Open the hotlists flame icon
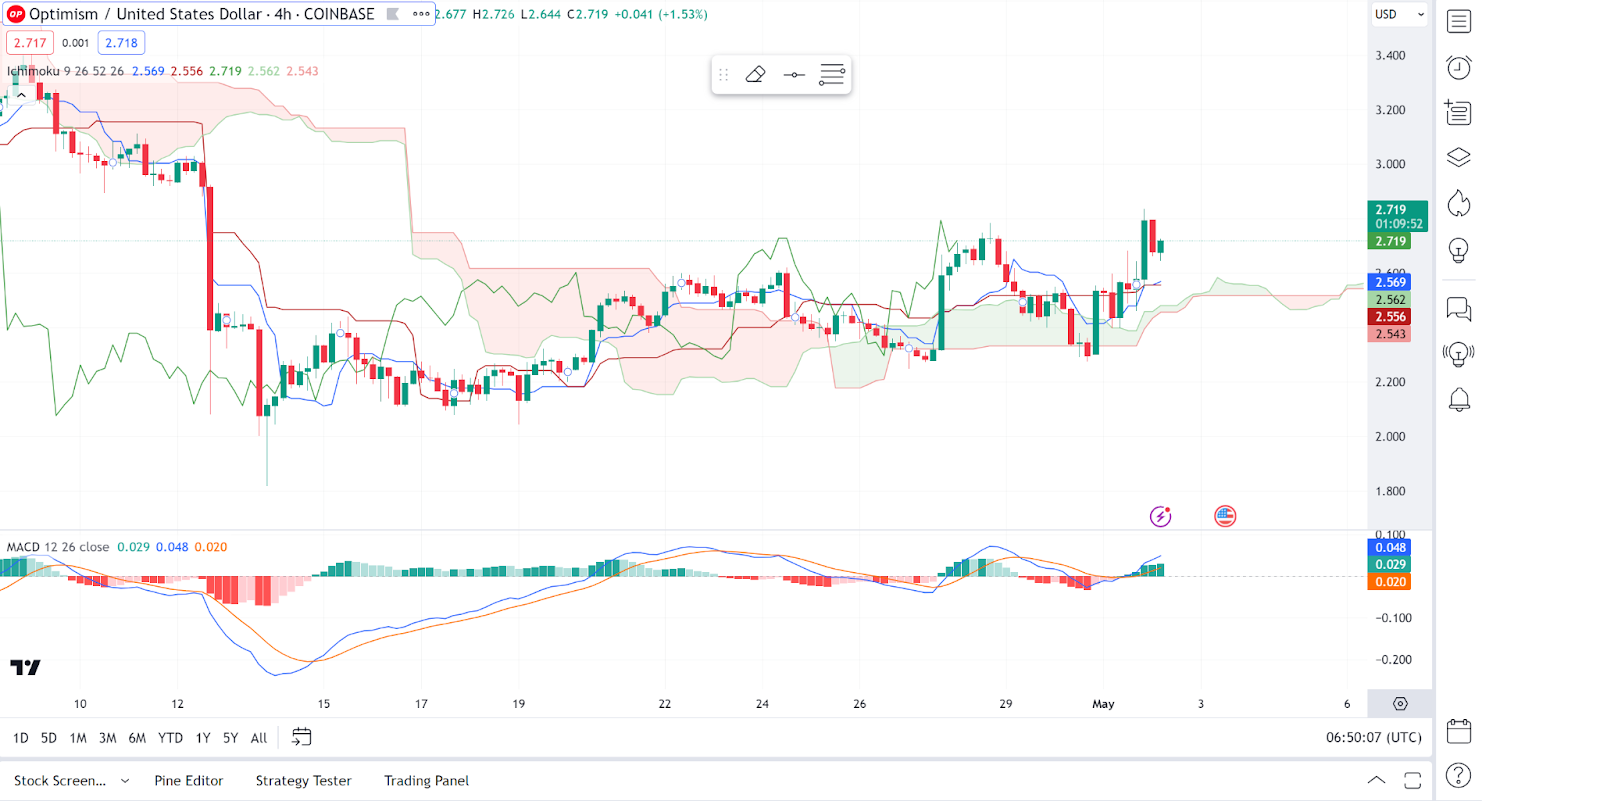The height and width of the screenshot is (801, 1600). 1459,204
